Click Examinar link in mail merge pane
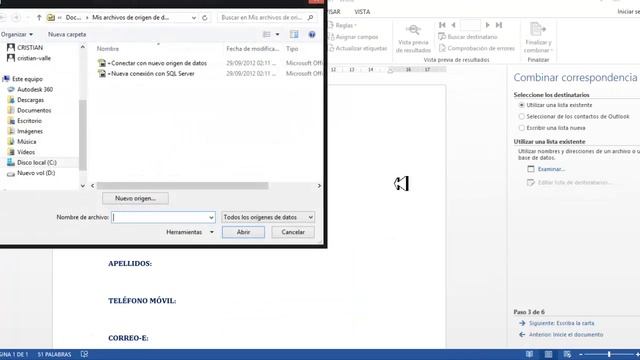 click(551, 169)
